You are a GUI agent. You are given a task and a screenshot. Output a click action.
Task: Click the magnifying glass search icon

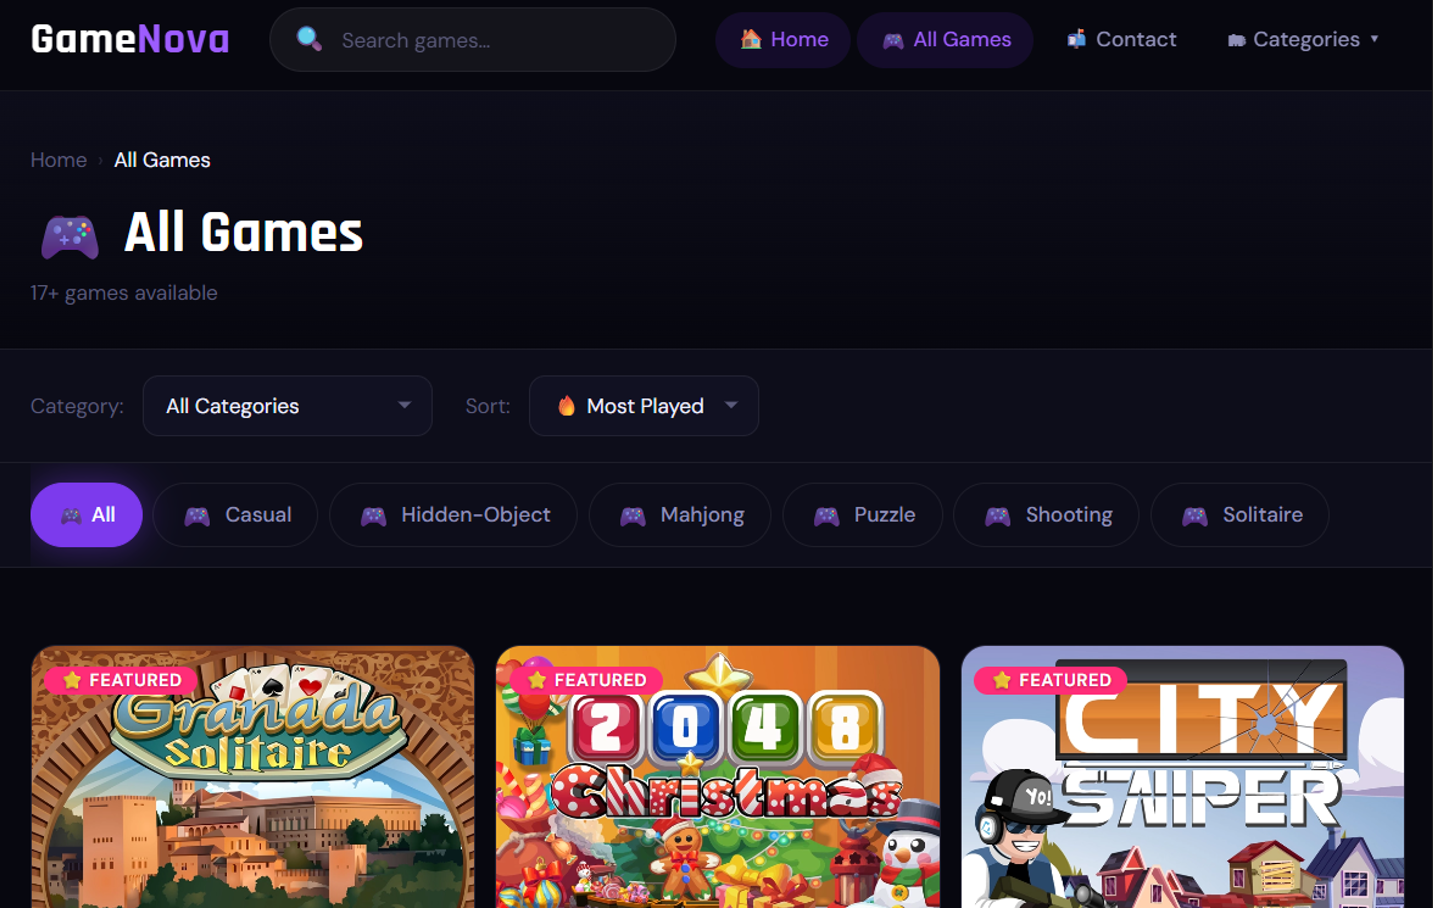point(308,40)
